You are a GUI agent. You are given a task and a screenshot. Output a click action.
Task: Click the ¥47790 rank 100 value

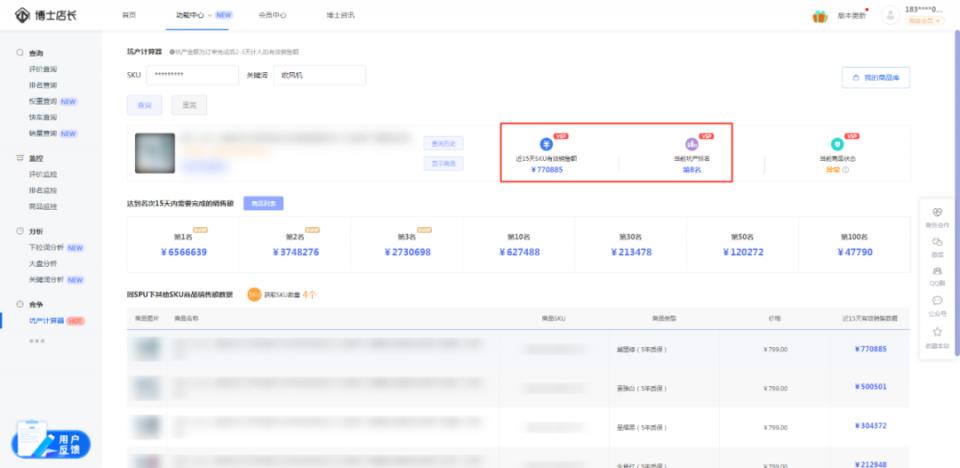point(855,252)
